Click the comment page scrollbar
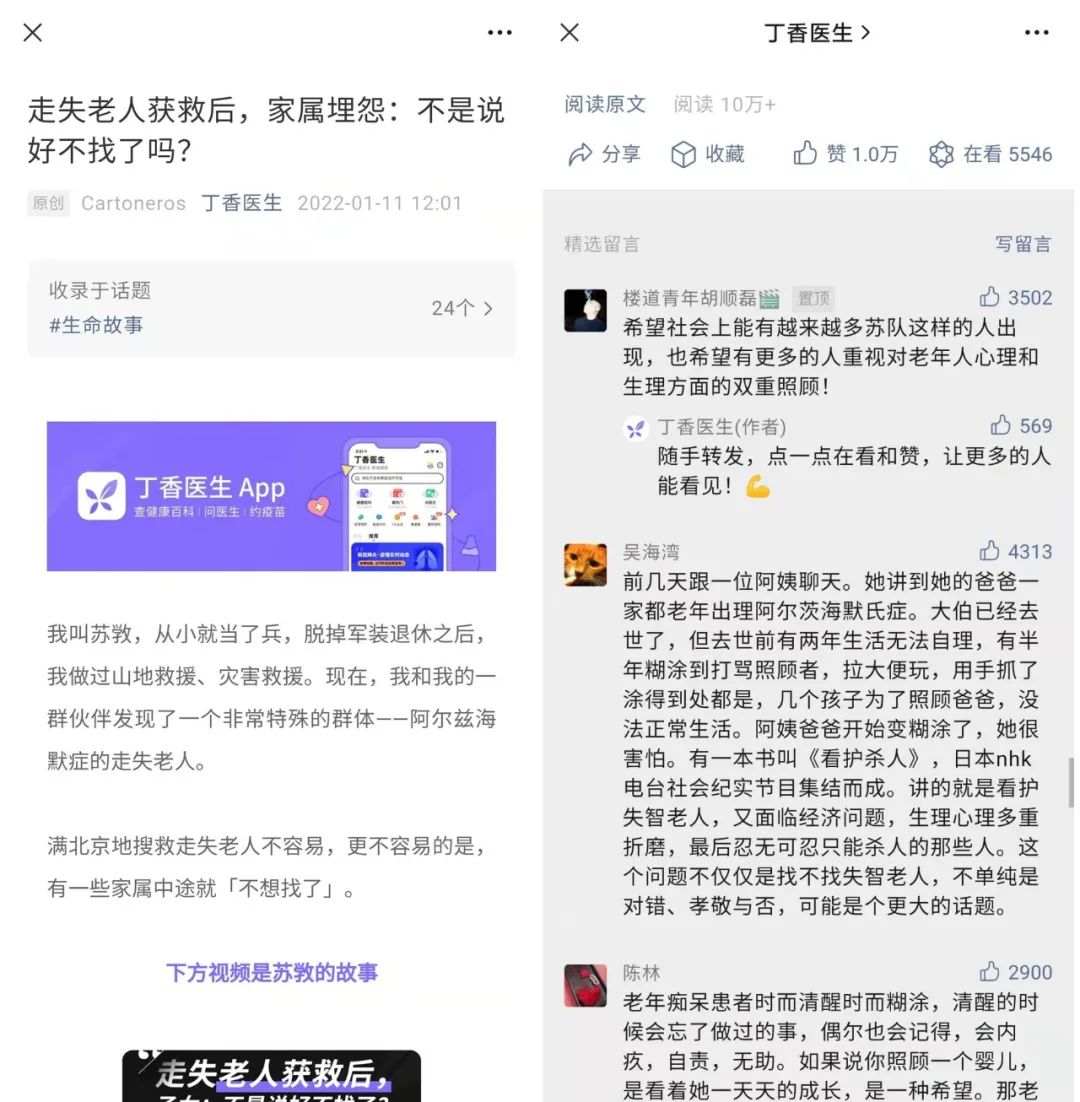This screenshot has height=1102, width=1080. point(1071,782)
